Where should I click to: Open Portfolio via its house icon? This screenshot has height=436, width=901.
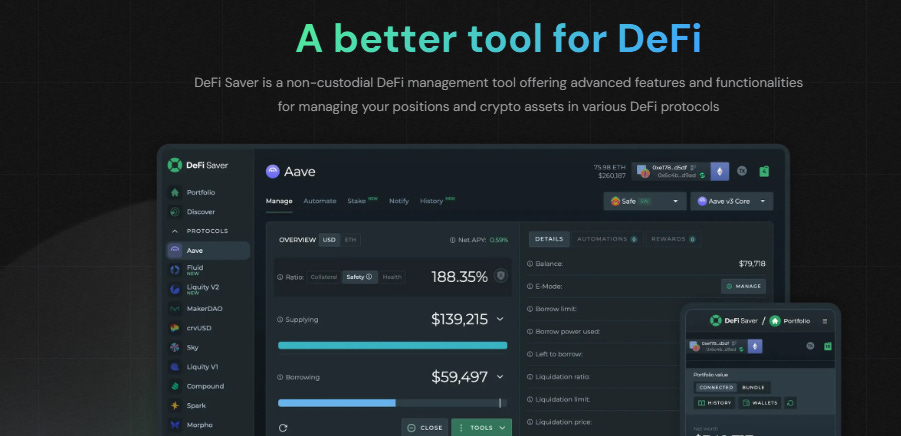[175, 192]
